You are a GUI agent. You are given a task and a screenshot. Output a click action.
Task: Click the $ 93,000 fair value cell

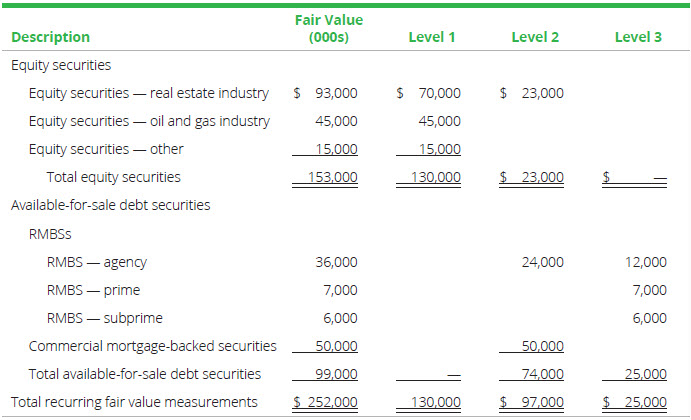tap(327, 93)
